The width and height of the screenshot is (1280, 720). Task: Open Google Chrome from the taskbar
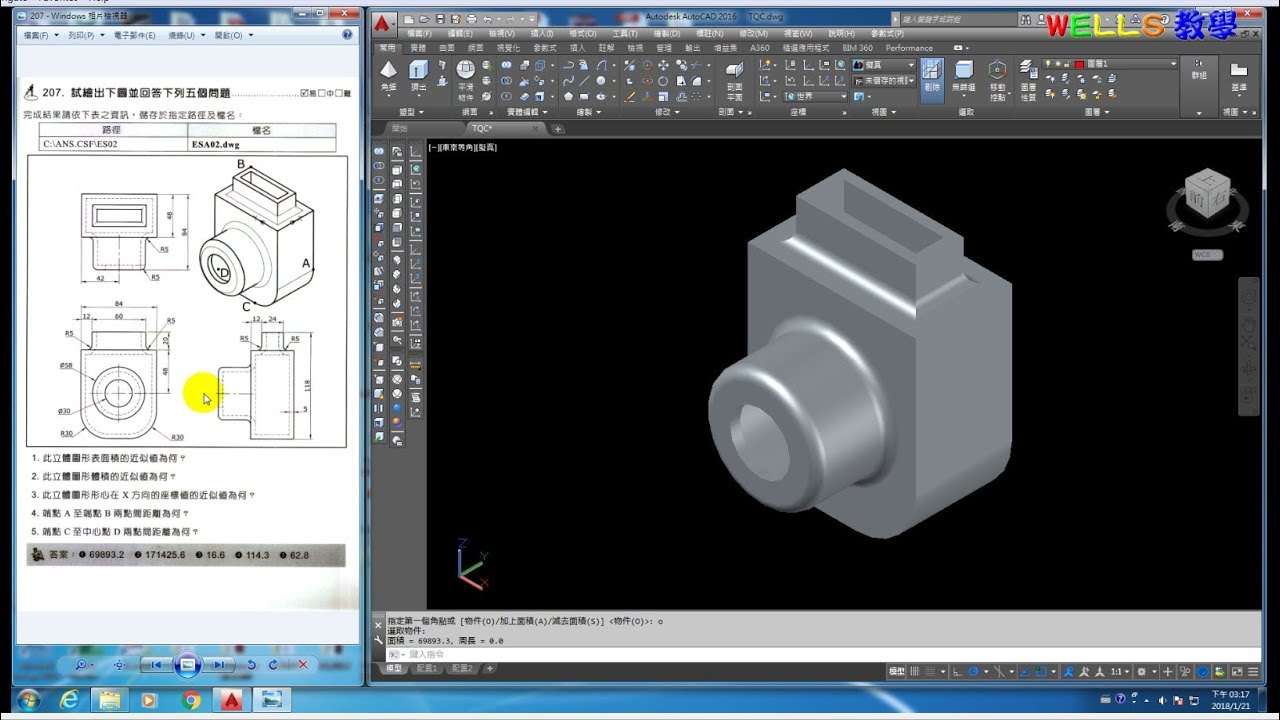click(191, 700)
